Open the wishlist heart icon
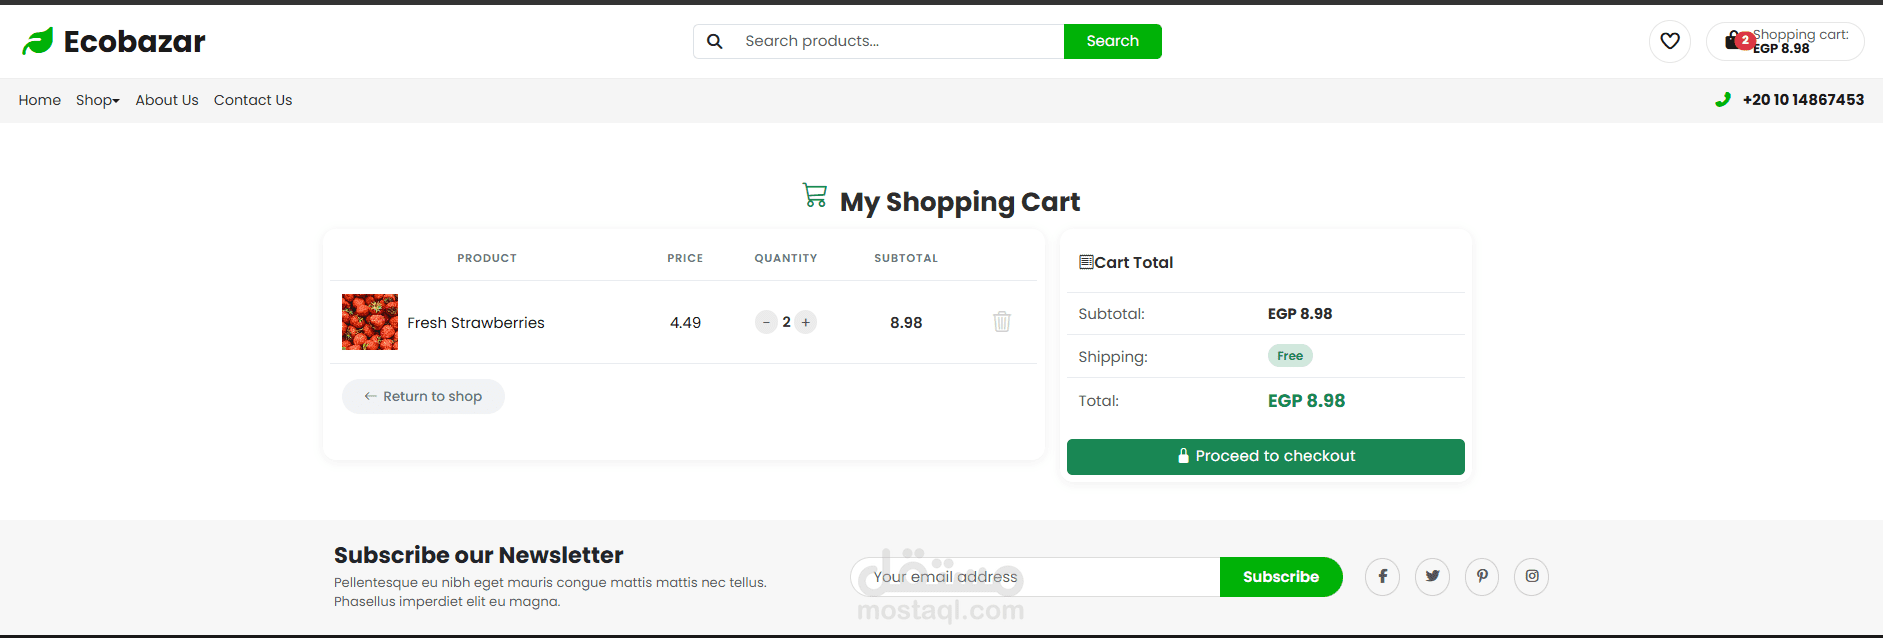This screenshot has width=1883, height=638. 1669,41
